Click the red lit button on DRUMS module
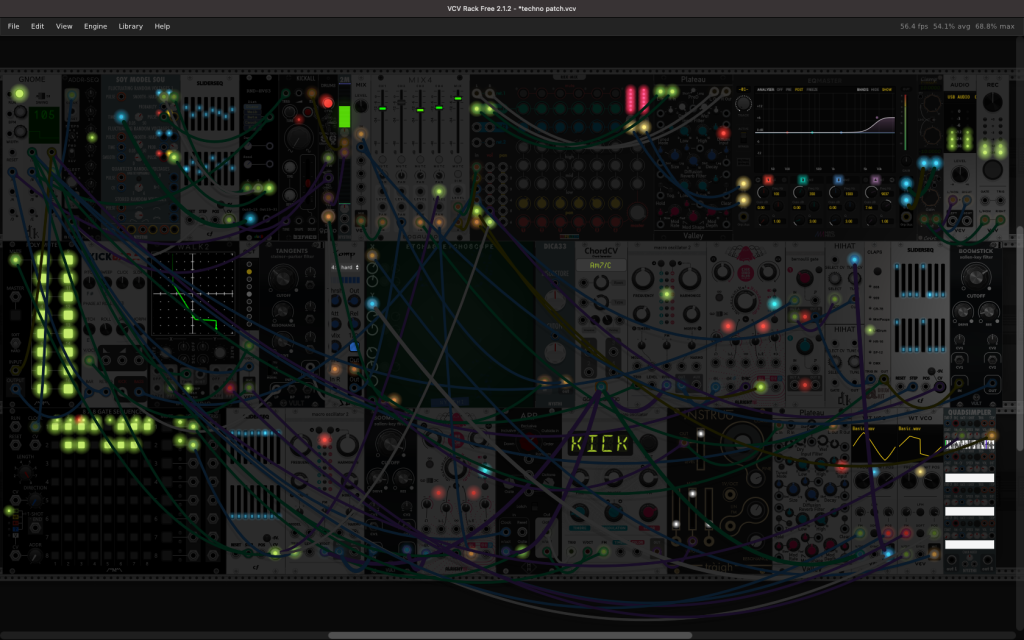Image resolution: width=1024 pixels, height=640 pixels. click(327, 103)
